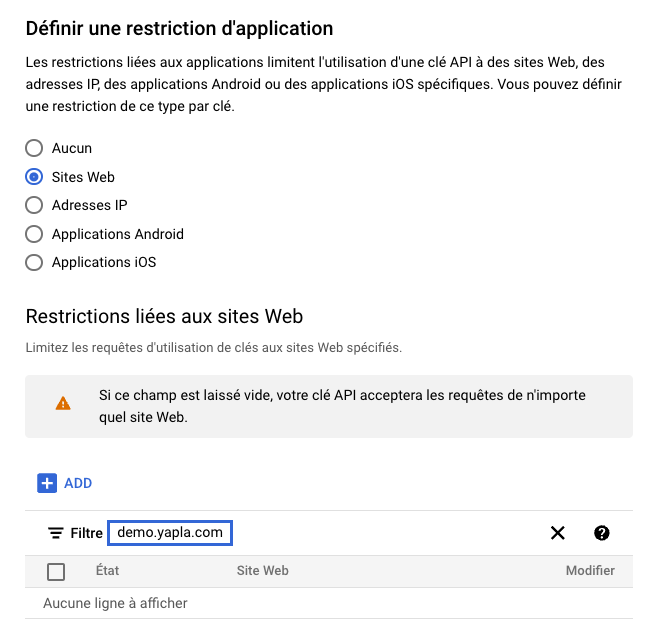Click the 'Aucune ligne à afficher' row

[x=115, y=603]
